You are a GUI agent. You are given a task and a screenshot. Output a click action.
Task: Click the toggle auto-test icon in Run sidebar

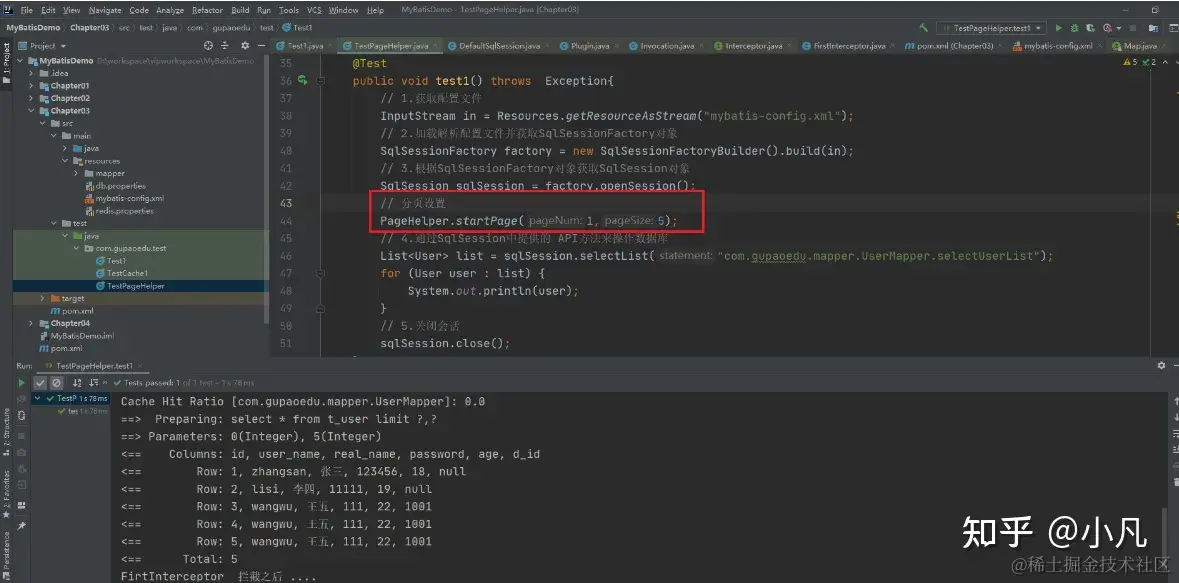tap(22, 415)
